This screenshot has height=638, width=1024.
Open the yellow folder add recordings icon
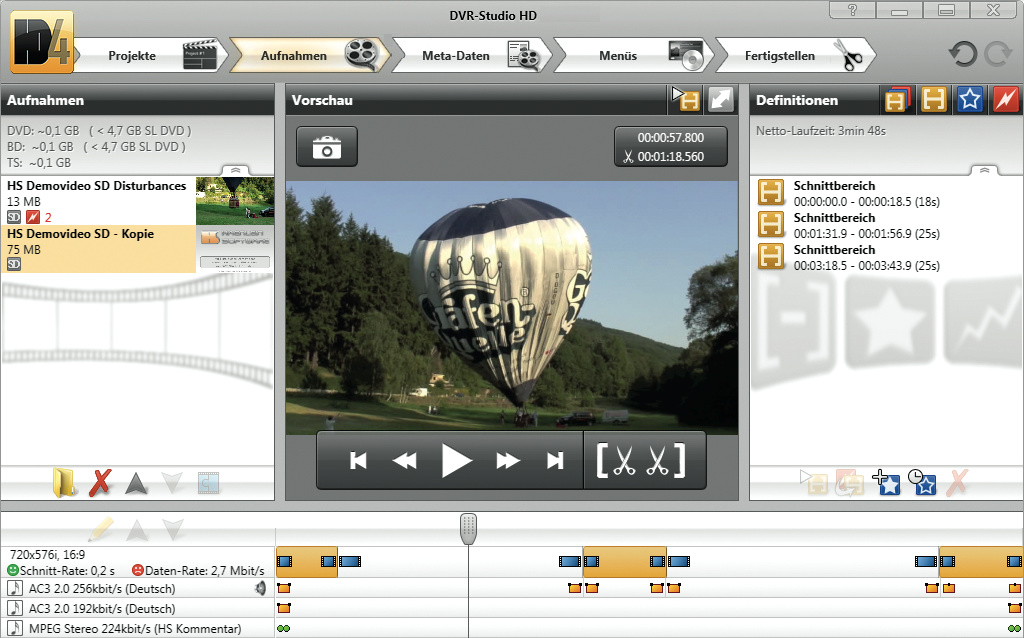click(64, 484)
